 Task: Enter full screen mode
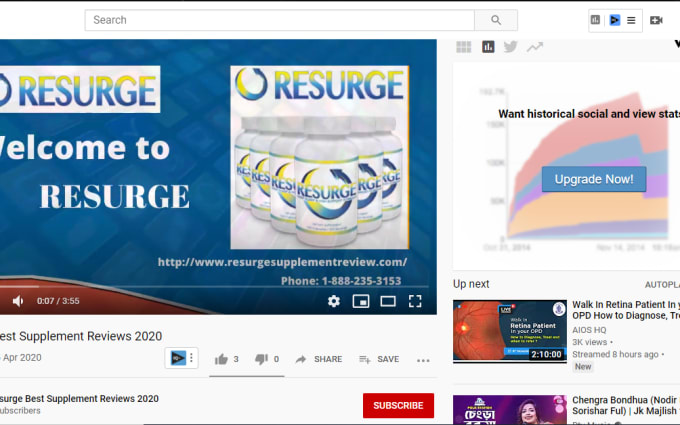415,301
